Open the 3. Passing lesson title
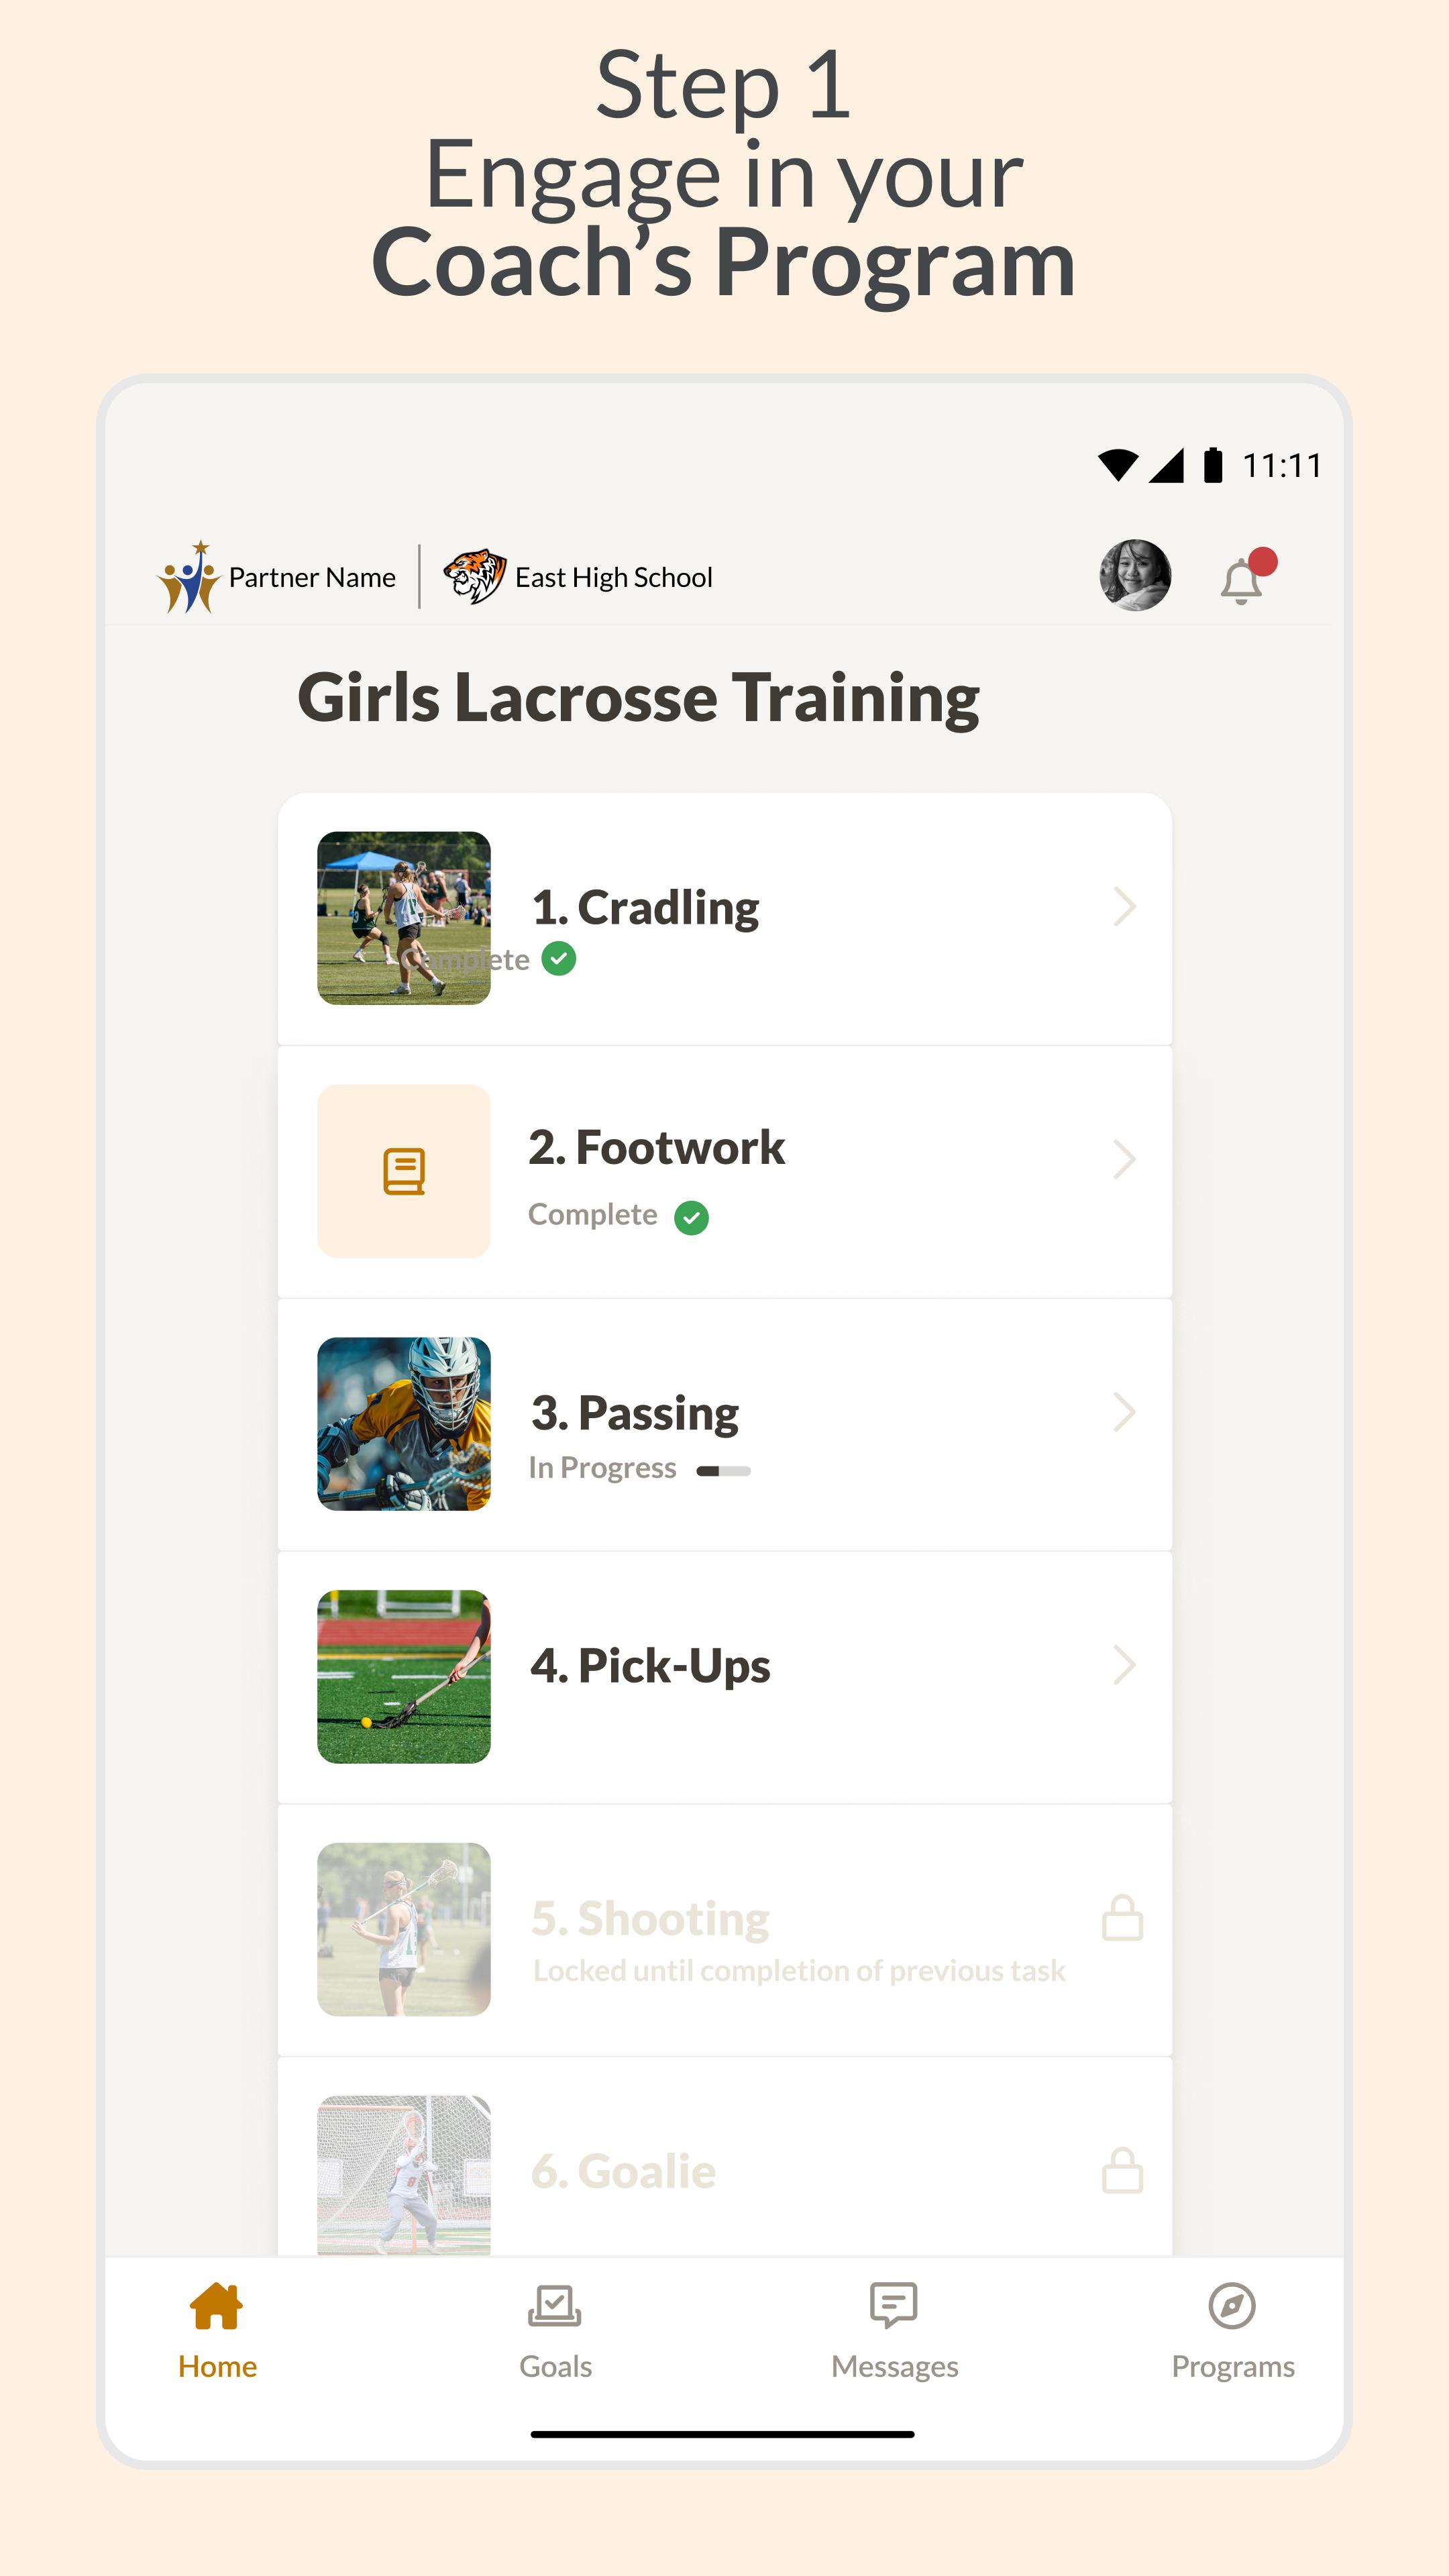Image resolution: width=1449 pixels, height=2576 pixels. (x=634, y=1414)
